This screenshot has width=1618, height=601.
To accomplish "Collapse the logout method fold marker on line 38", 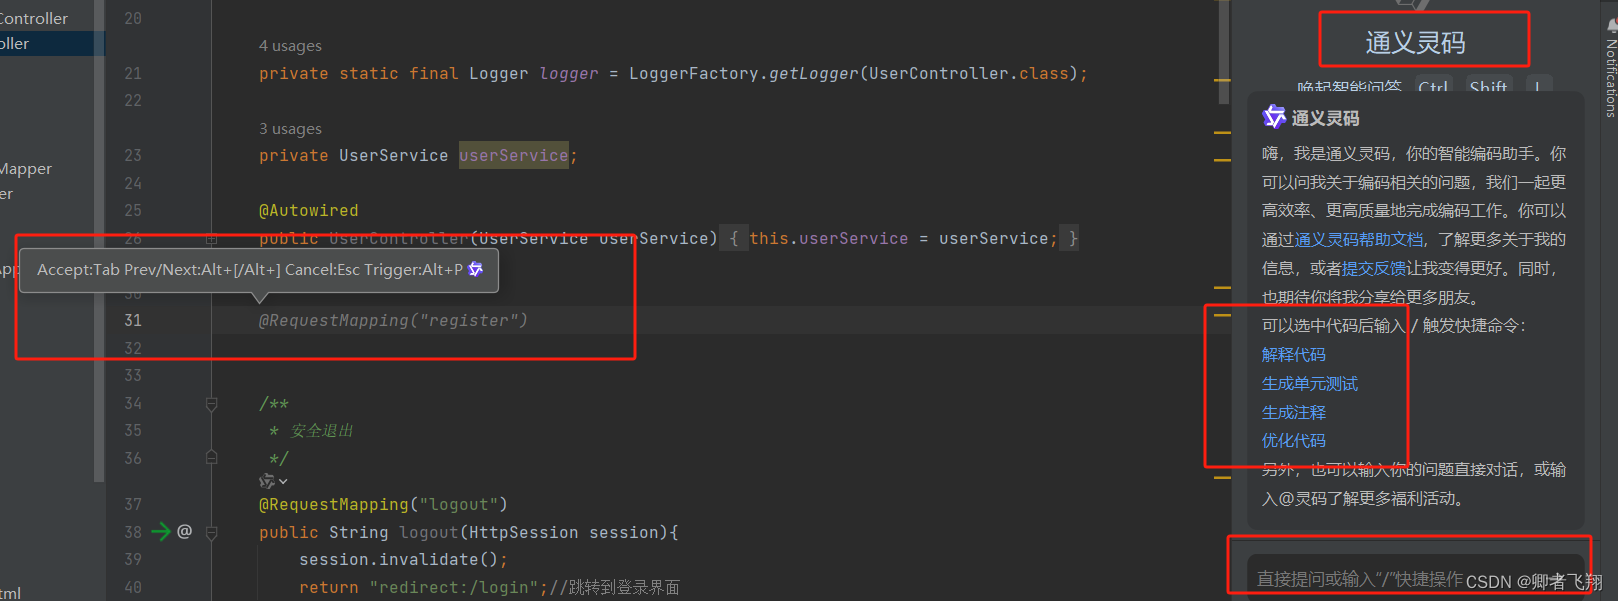I will (211, 533).
